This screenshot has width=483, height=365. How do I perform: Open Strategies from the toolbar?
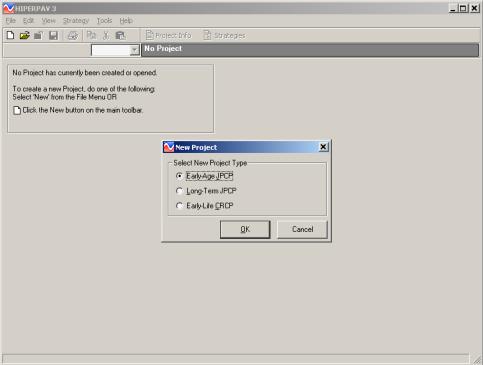pos(224,35)
